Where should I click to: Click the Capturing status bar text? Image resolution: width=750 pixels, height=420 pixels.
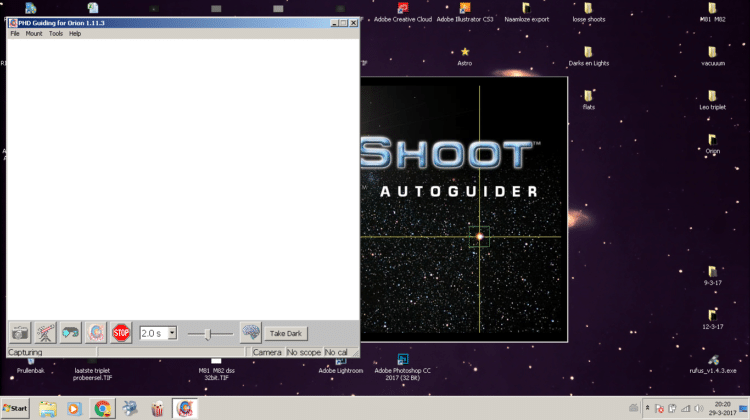click(x=25, y=353)
